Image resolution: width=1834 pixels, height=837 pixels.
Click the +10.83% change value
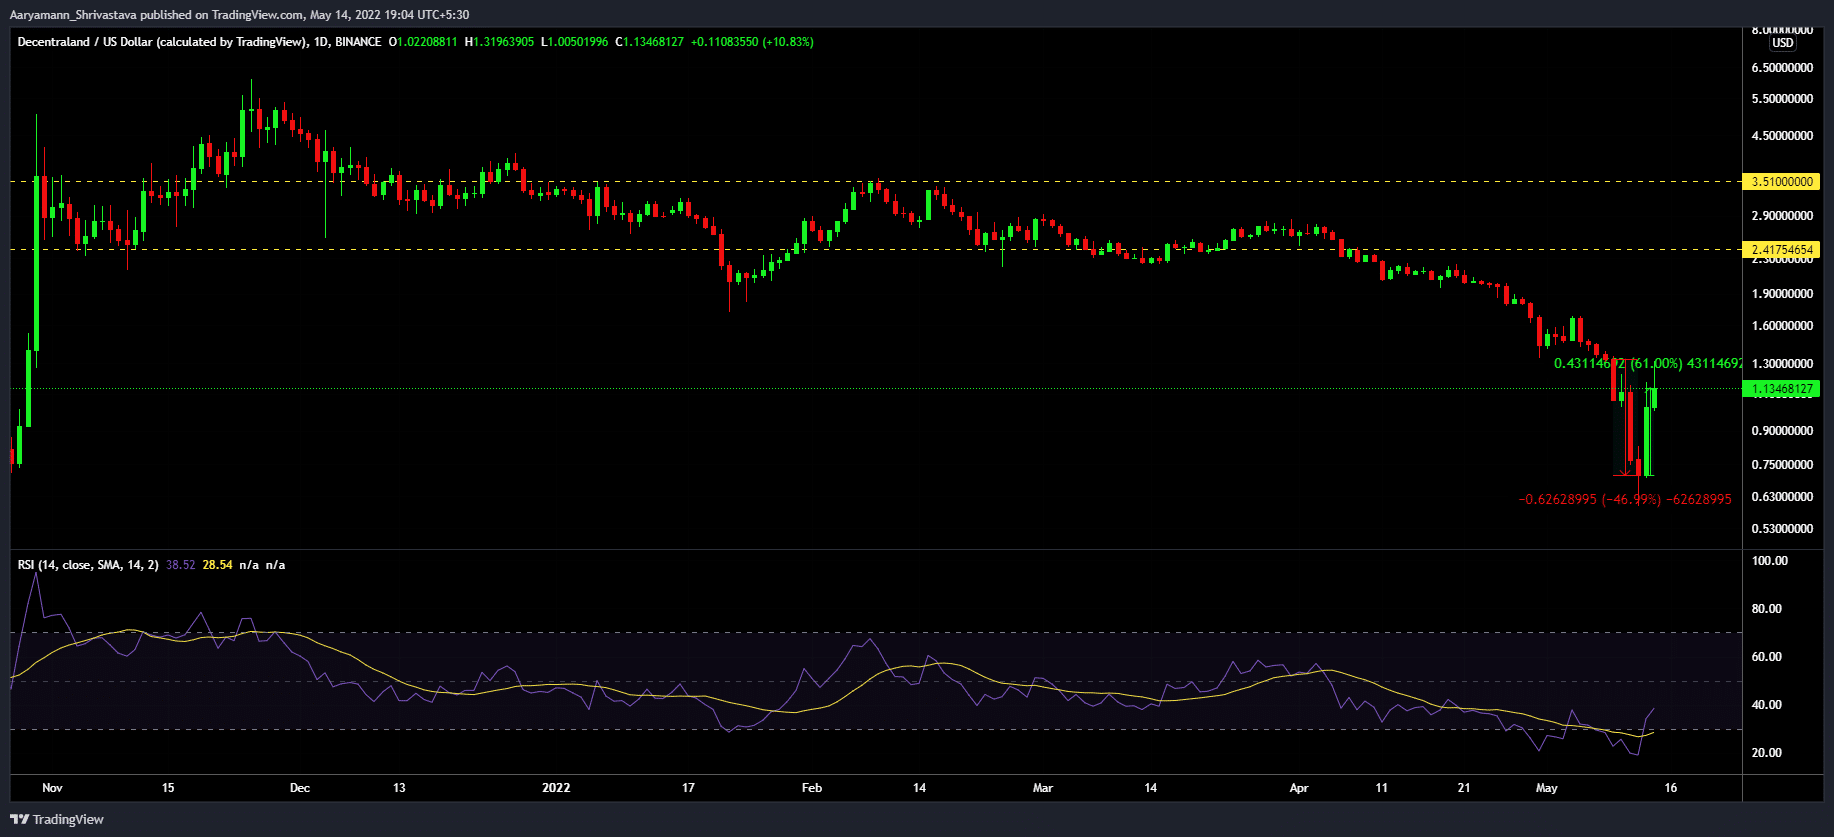[788, 42]
